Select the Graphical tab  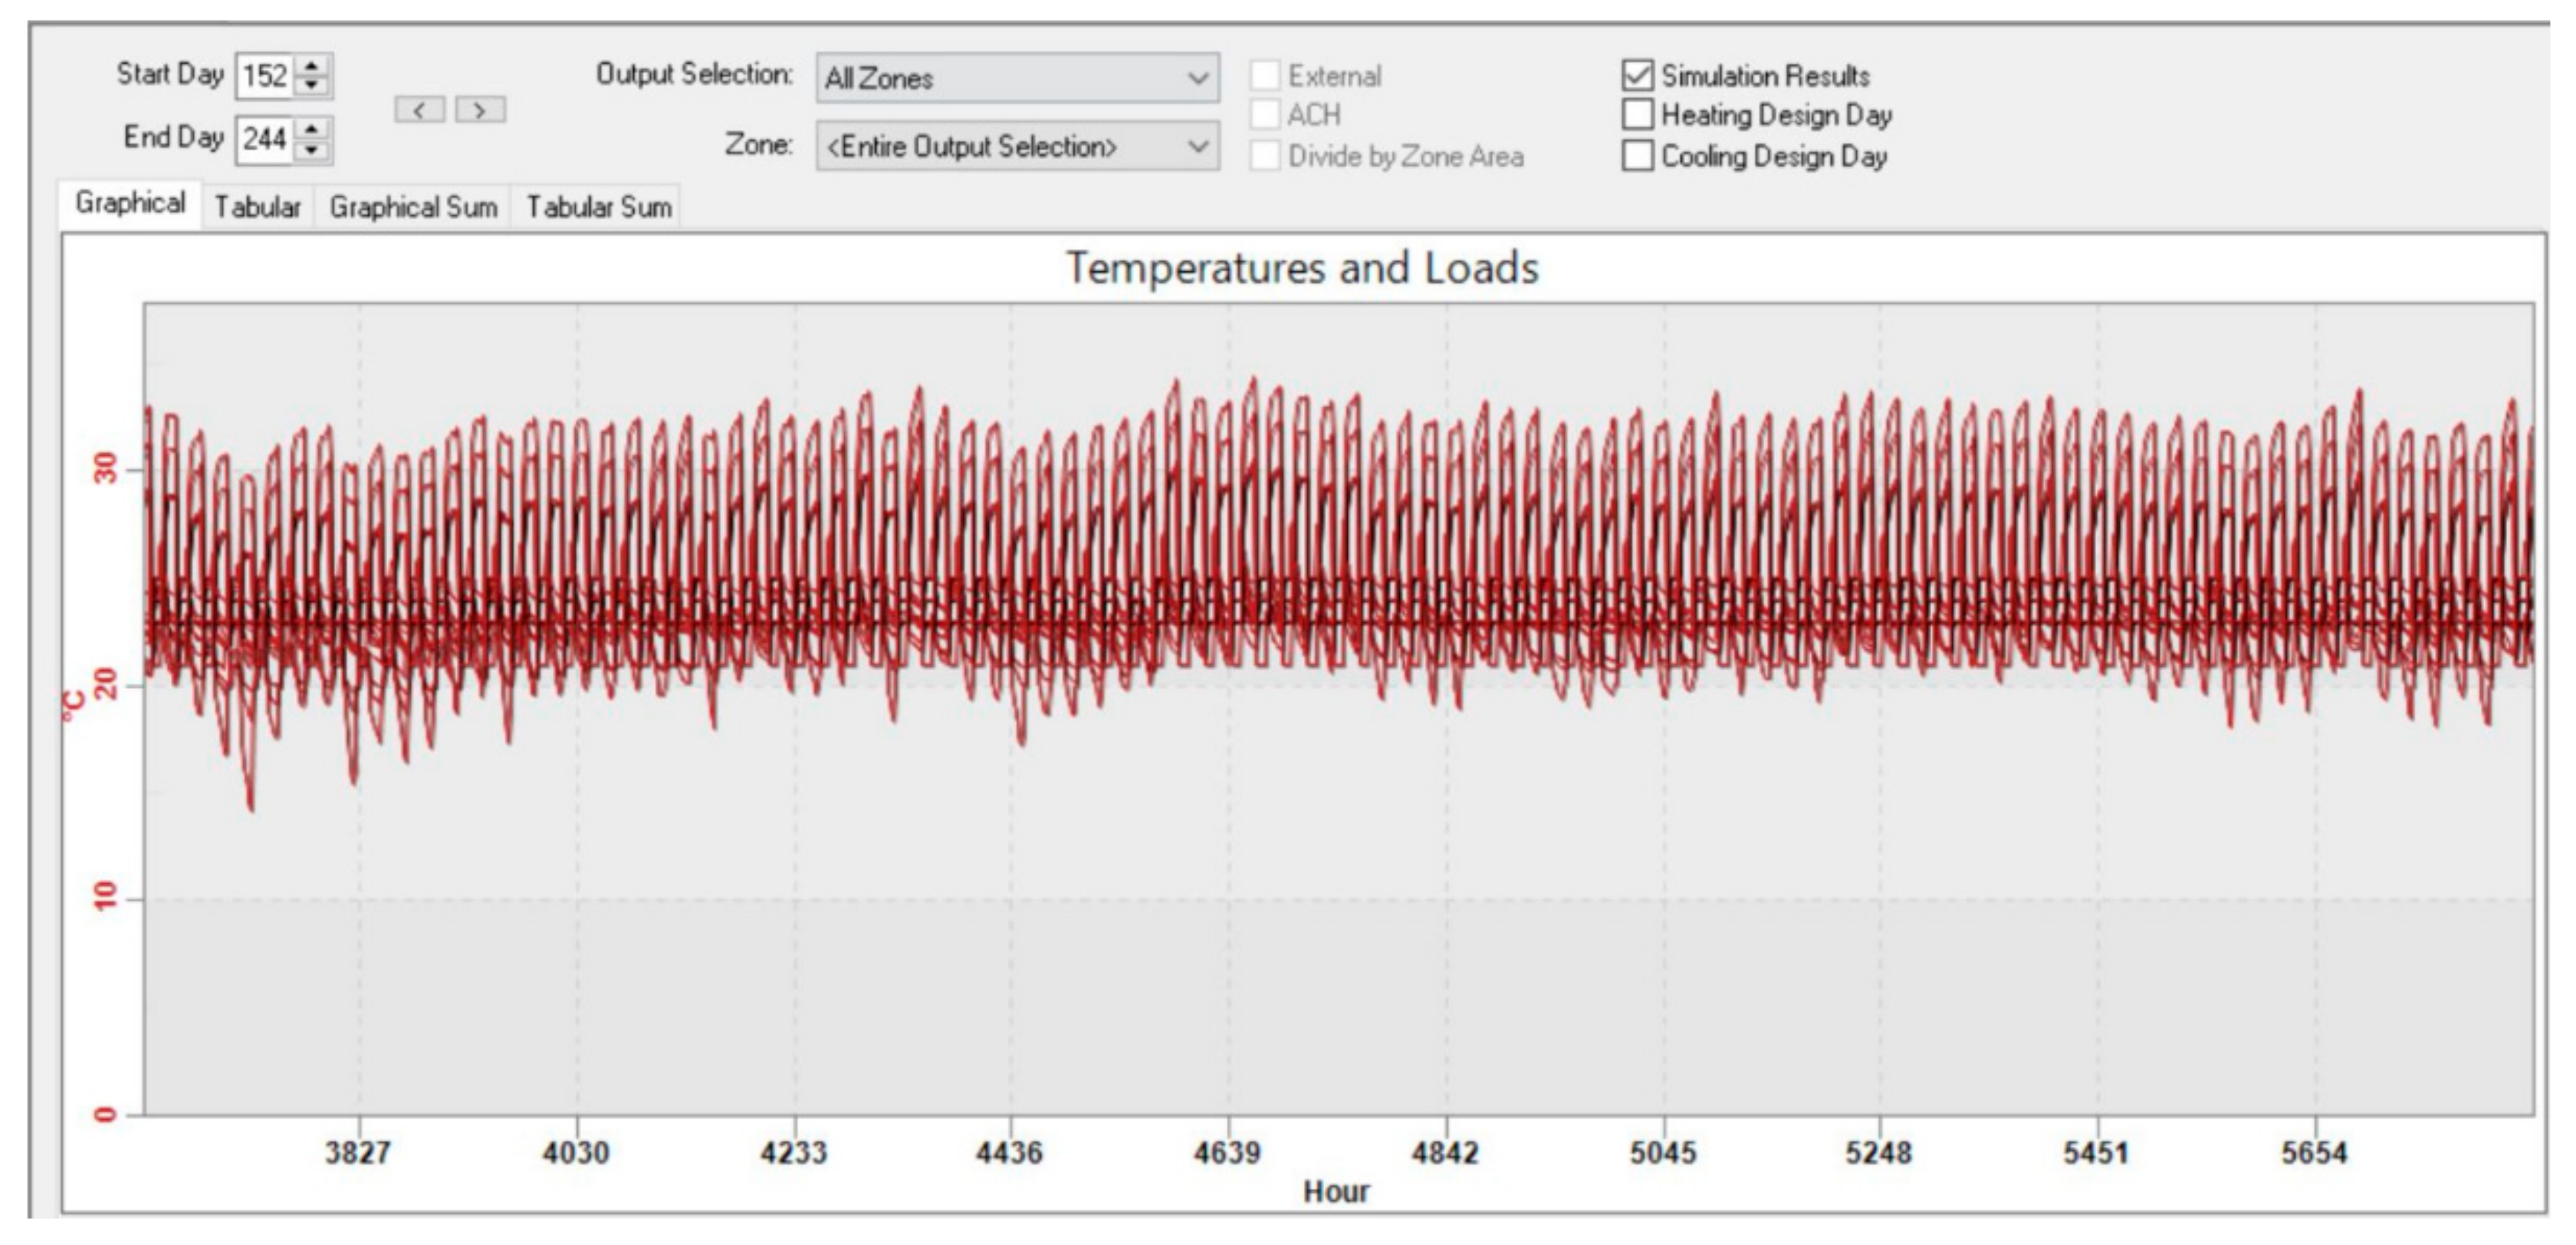[x=130, y=203]
